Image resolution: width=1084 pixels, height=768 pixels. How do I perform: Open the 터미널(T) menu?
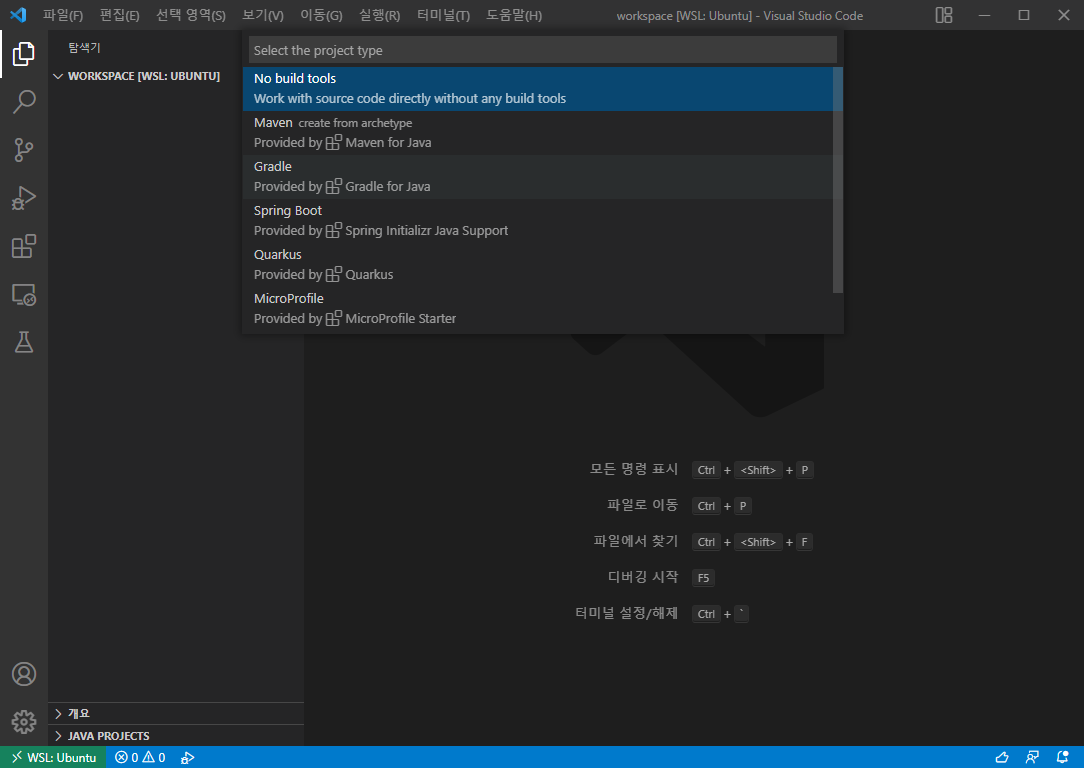444,15
